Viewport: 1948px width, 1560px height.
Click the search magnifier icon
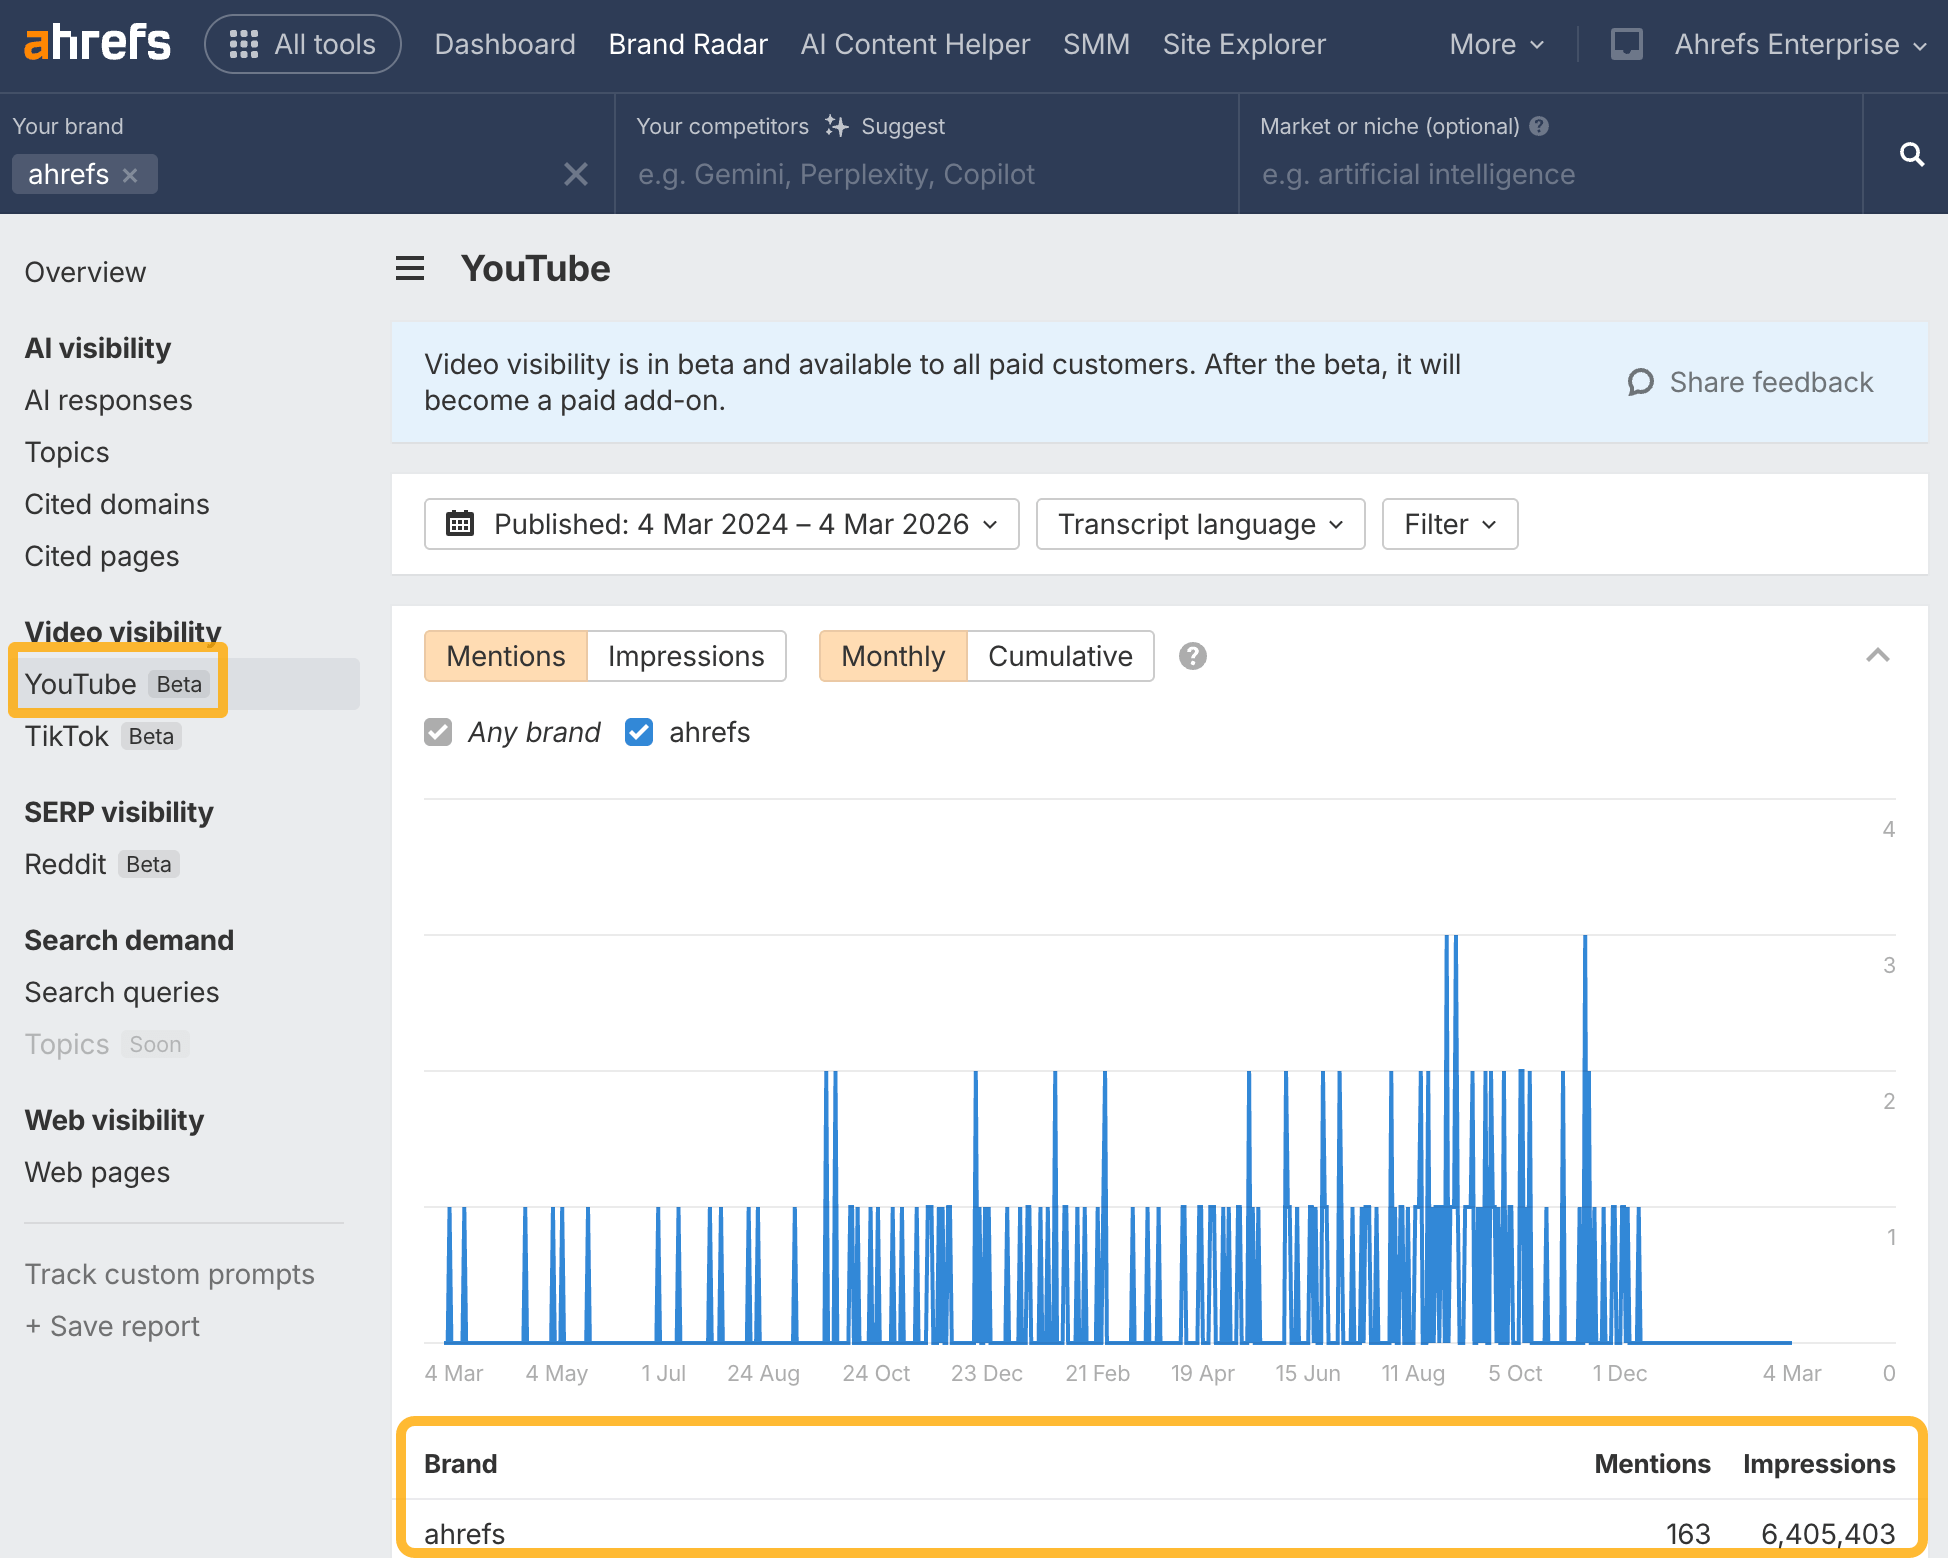(x=1910, y=154)
